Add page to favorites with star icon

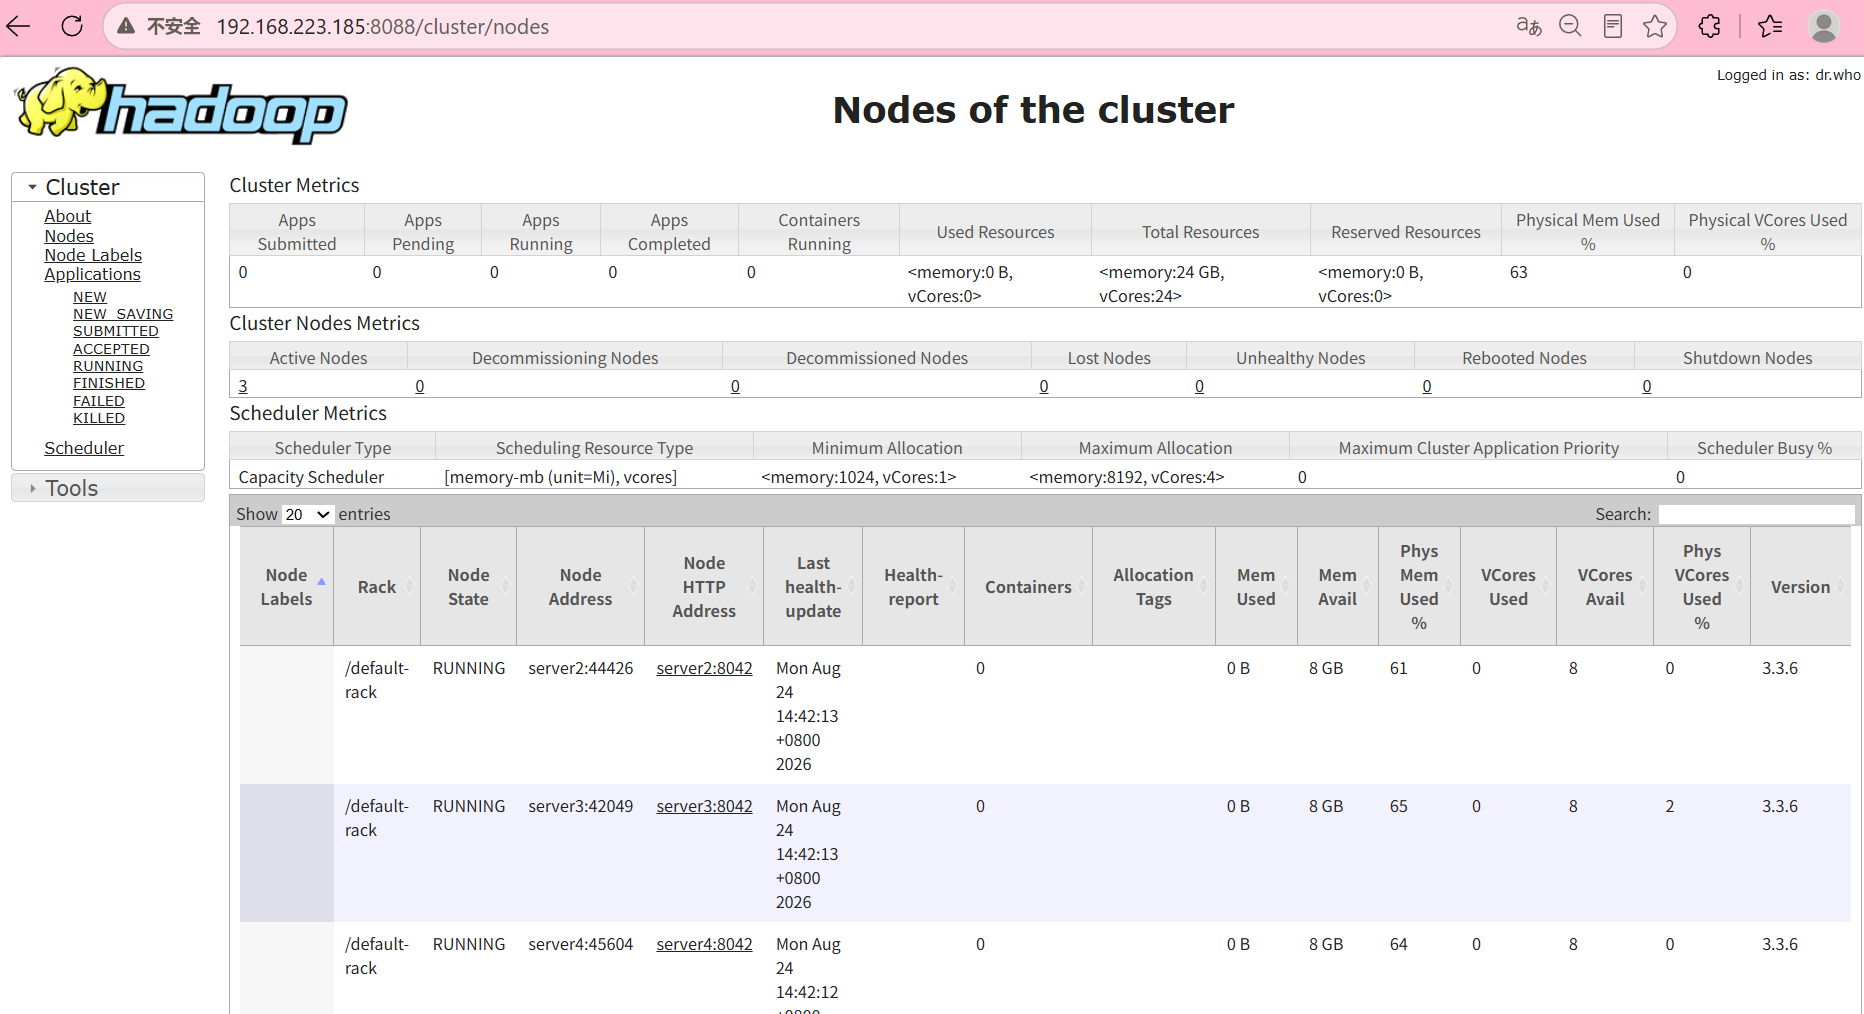coord(1655,26)
